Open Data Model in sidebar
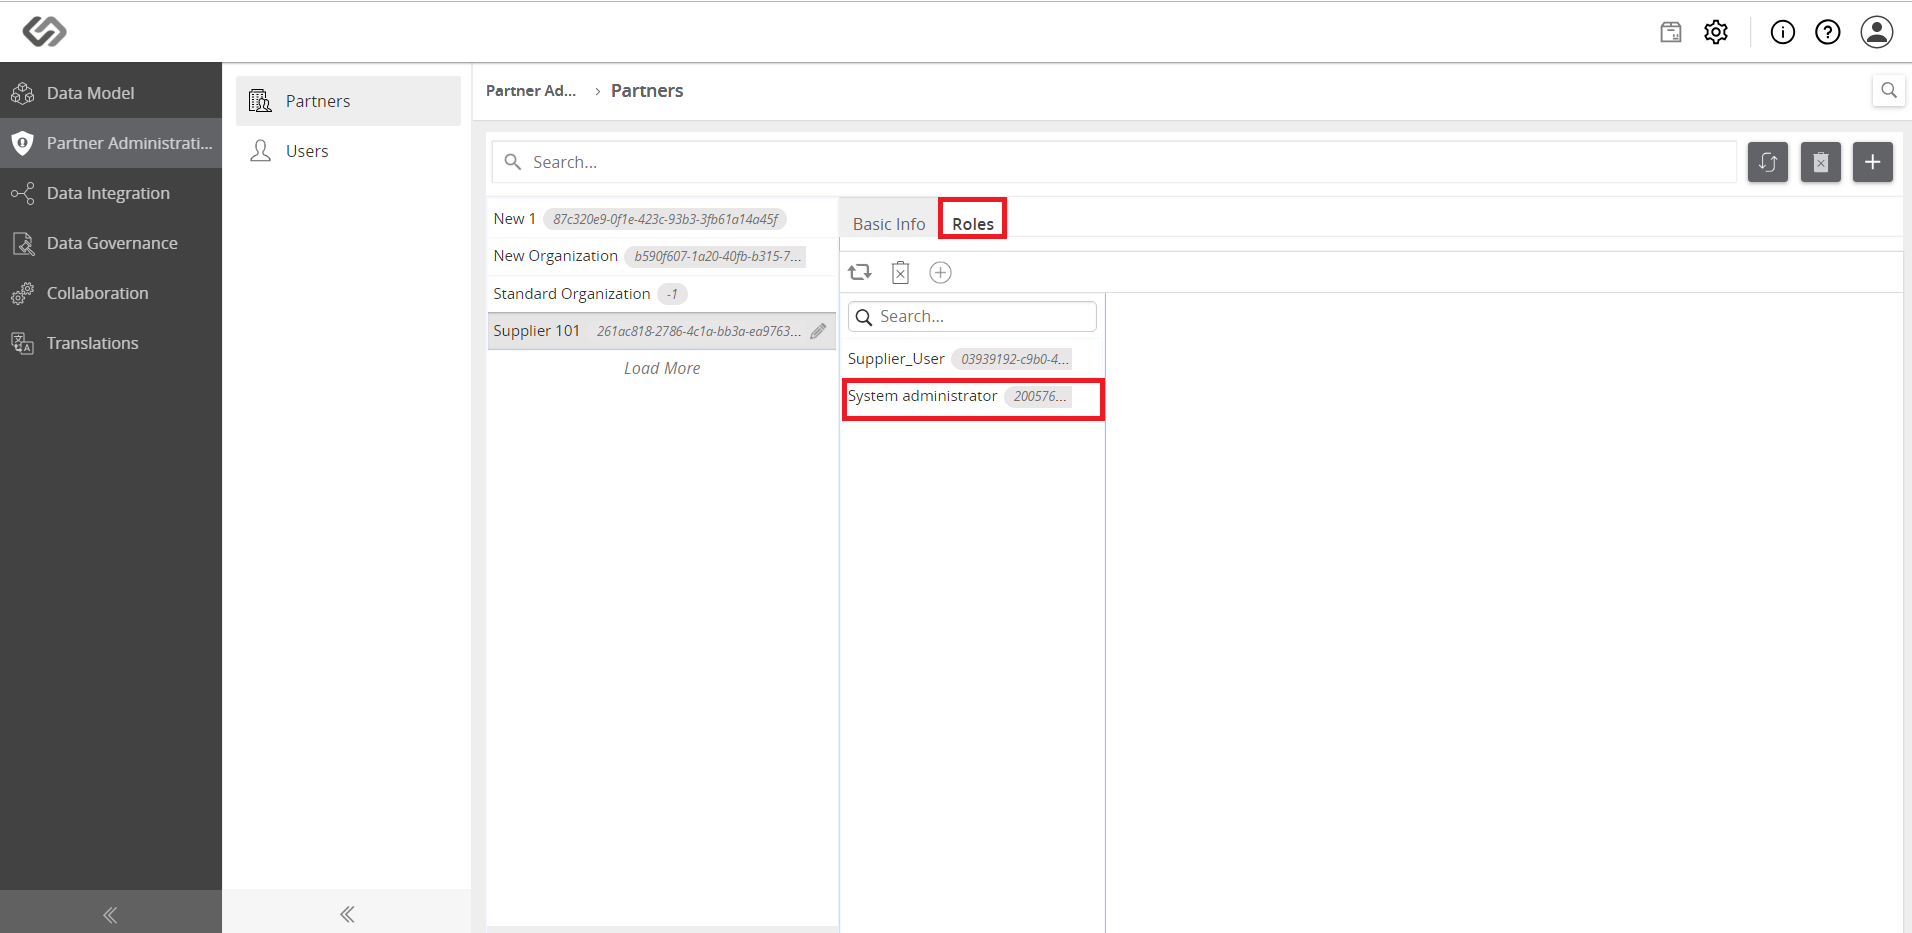The image size is (1912, 933). [111, 93]
